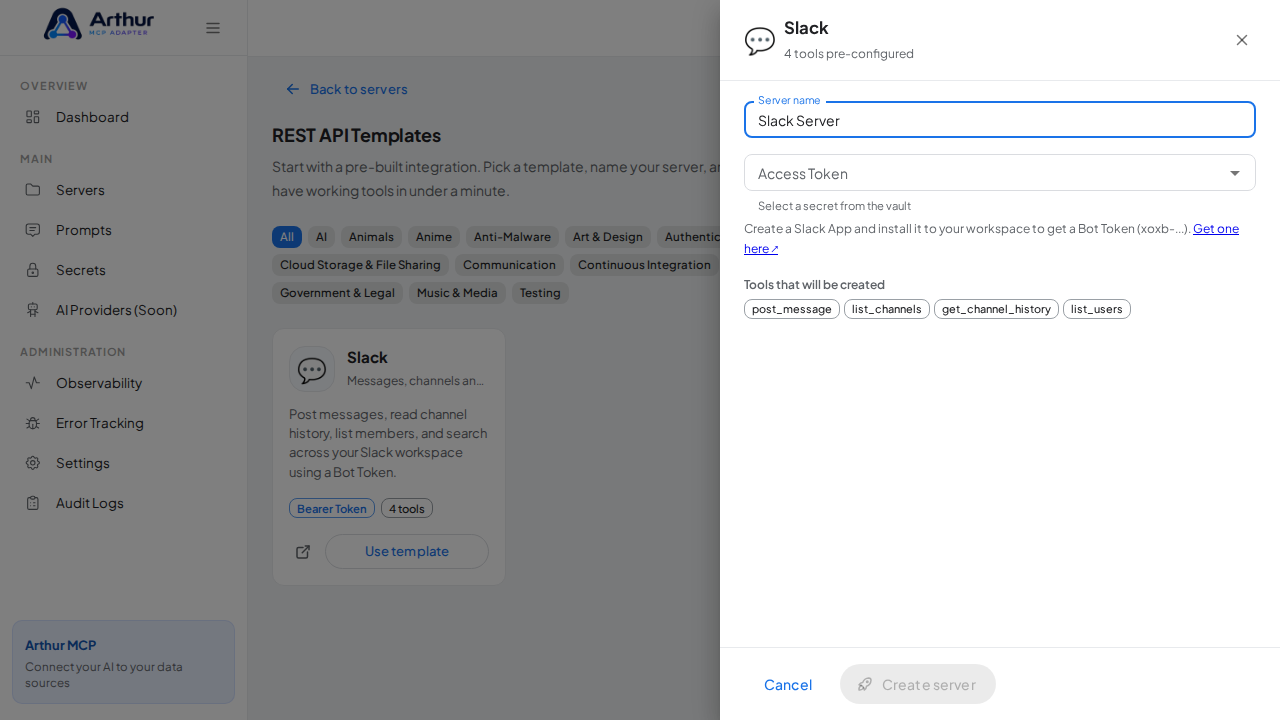Open the Access Token dropdown
1280x720 pixels.
click(x=1000, y=173)
